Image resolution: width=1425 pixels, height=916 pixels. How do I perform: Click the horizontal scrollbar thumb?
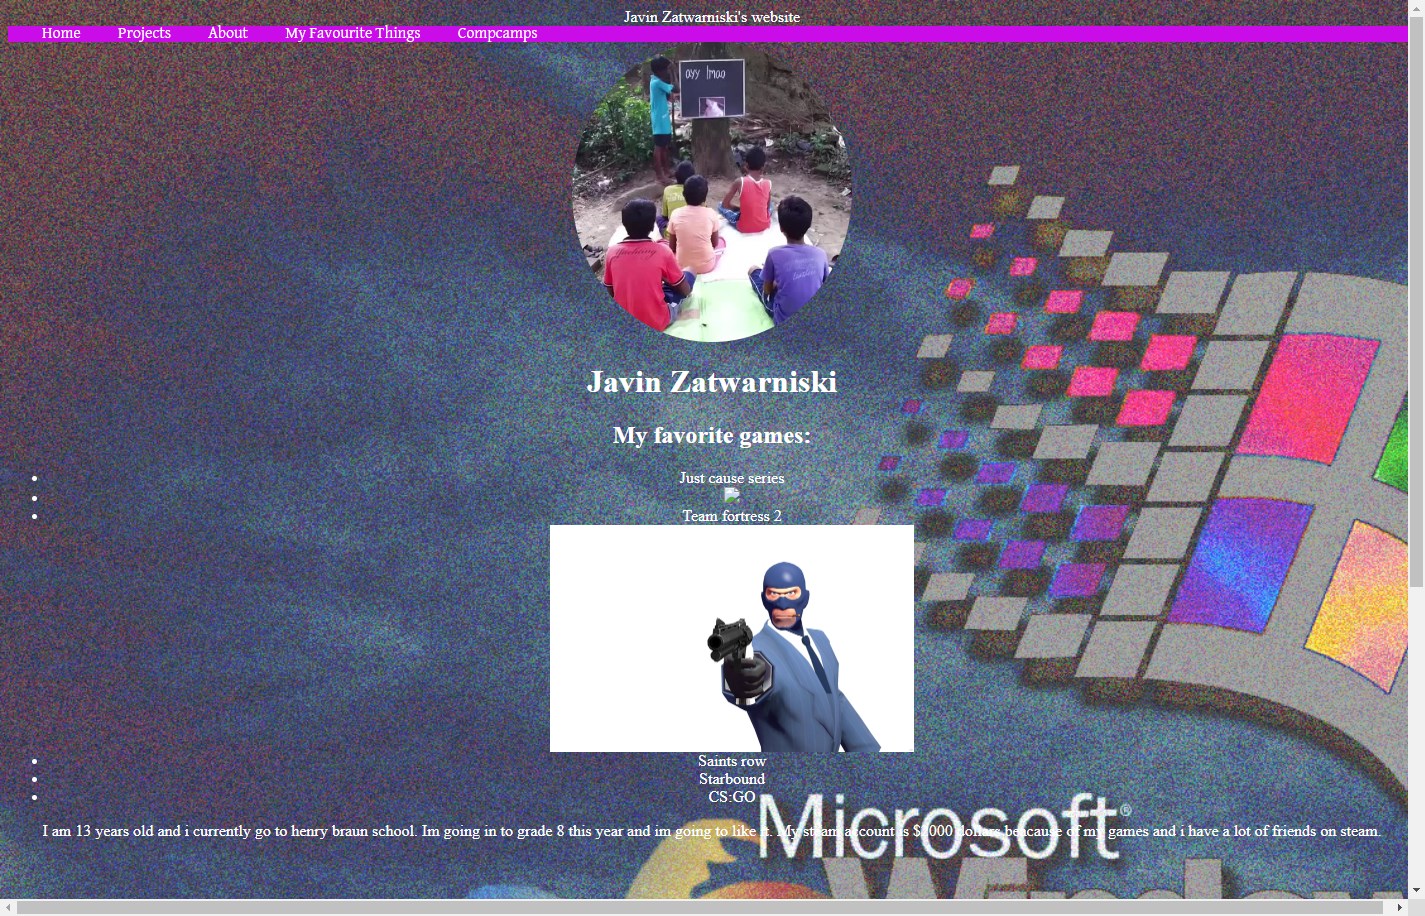coord(700,907)
